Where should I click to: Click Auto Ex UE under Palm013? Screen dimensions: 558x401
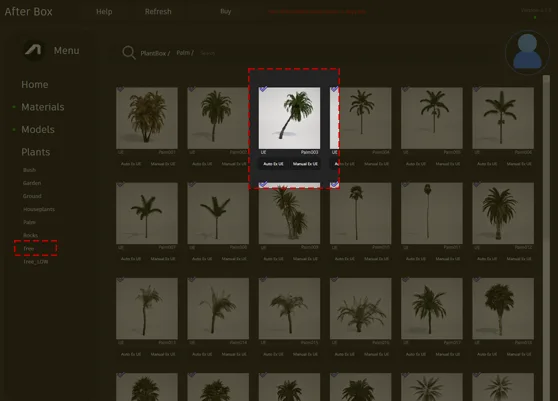tap(131, 354)
